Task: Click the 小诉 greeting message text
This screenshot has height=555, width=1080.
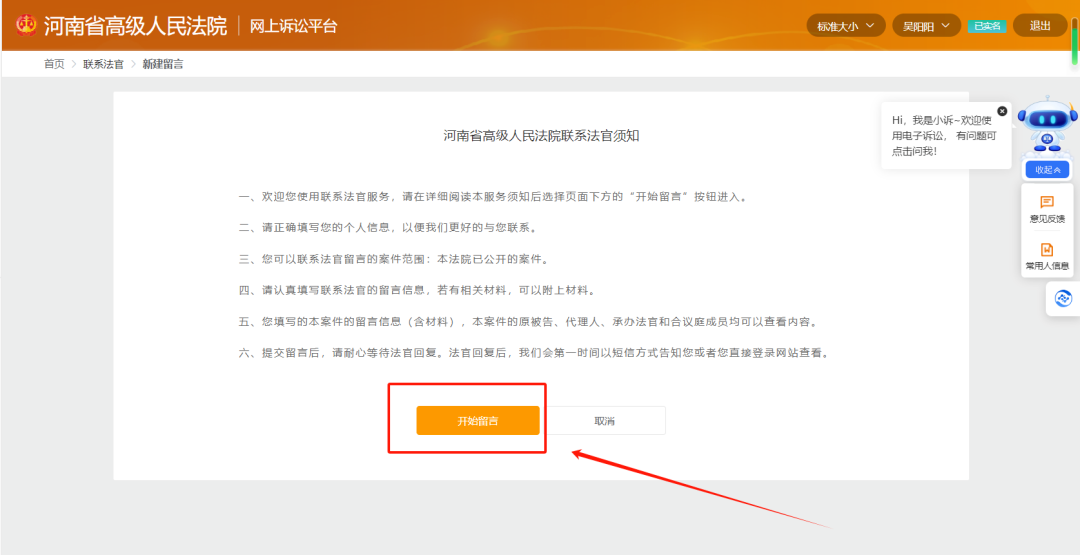Action: [944, 136]
